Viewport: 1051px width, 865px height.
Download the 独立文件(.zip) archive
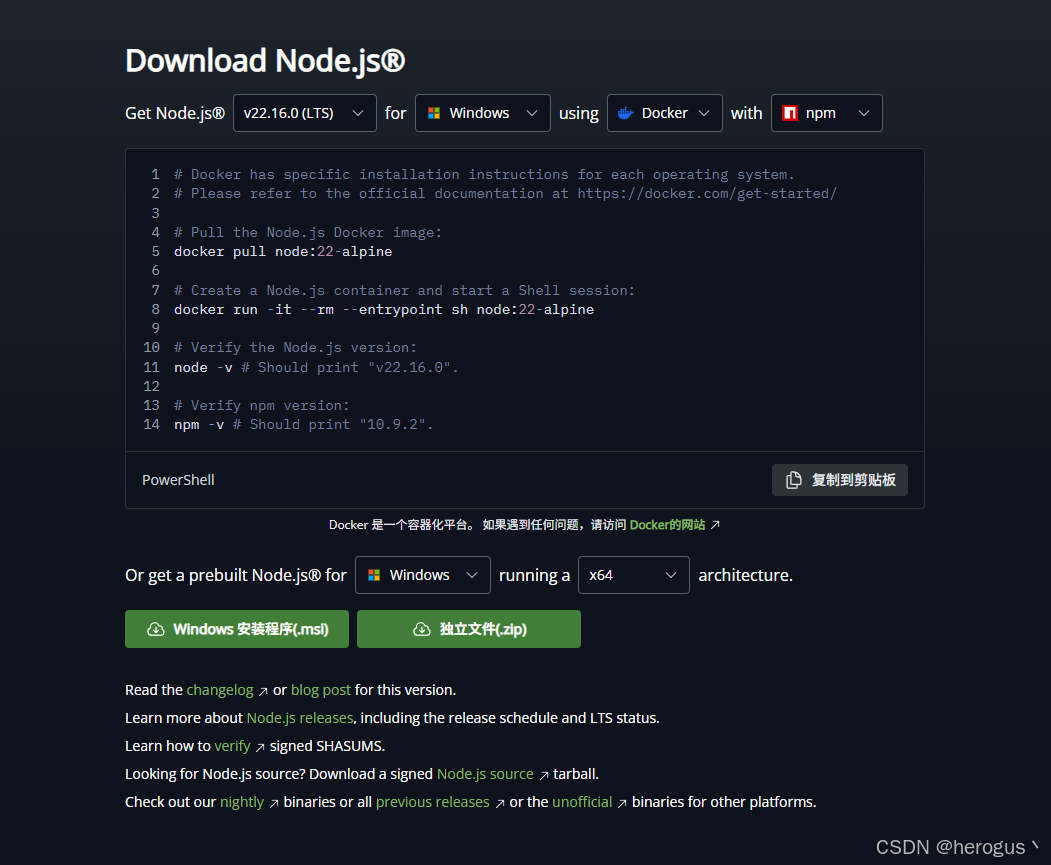coord(469,629)
